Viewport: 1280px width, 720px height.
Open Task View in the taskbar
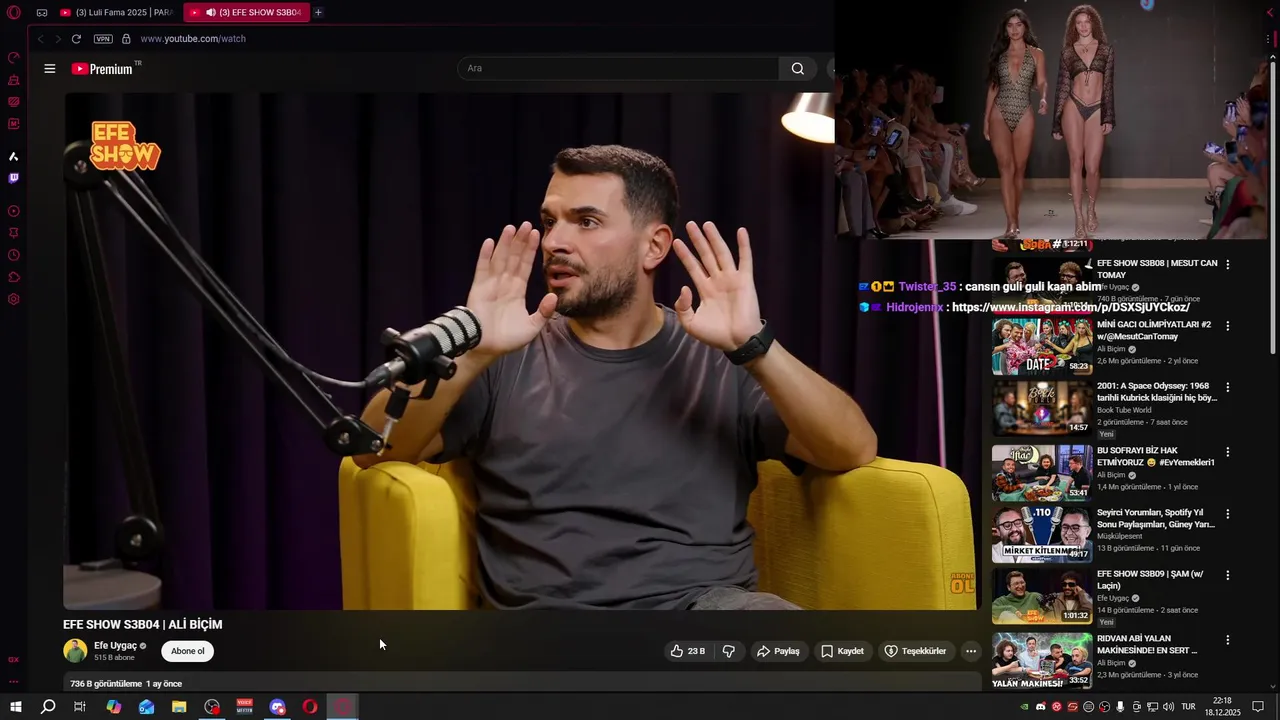point(80,707)
